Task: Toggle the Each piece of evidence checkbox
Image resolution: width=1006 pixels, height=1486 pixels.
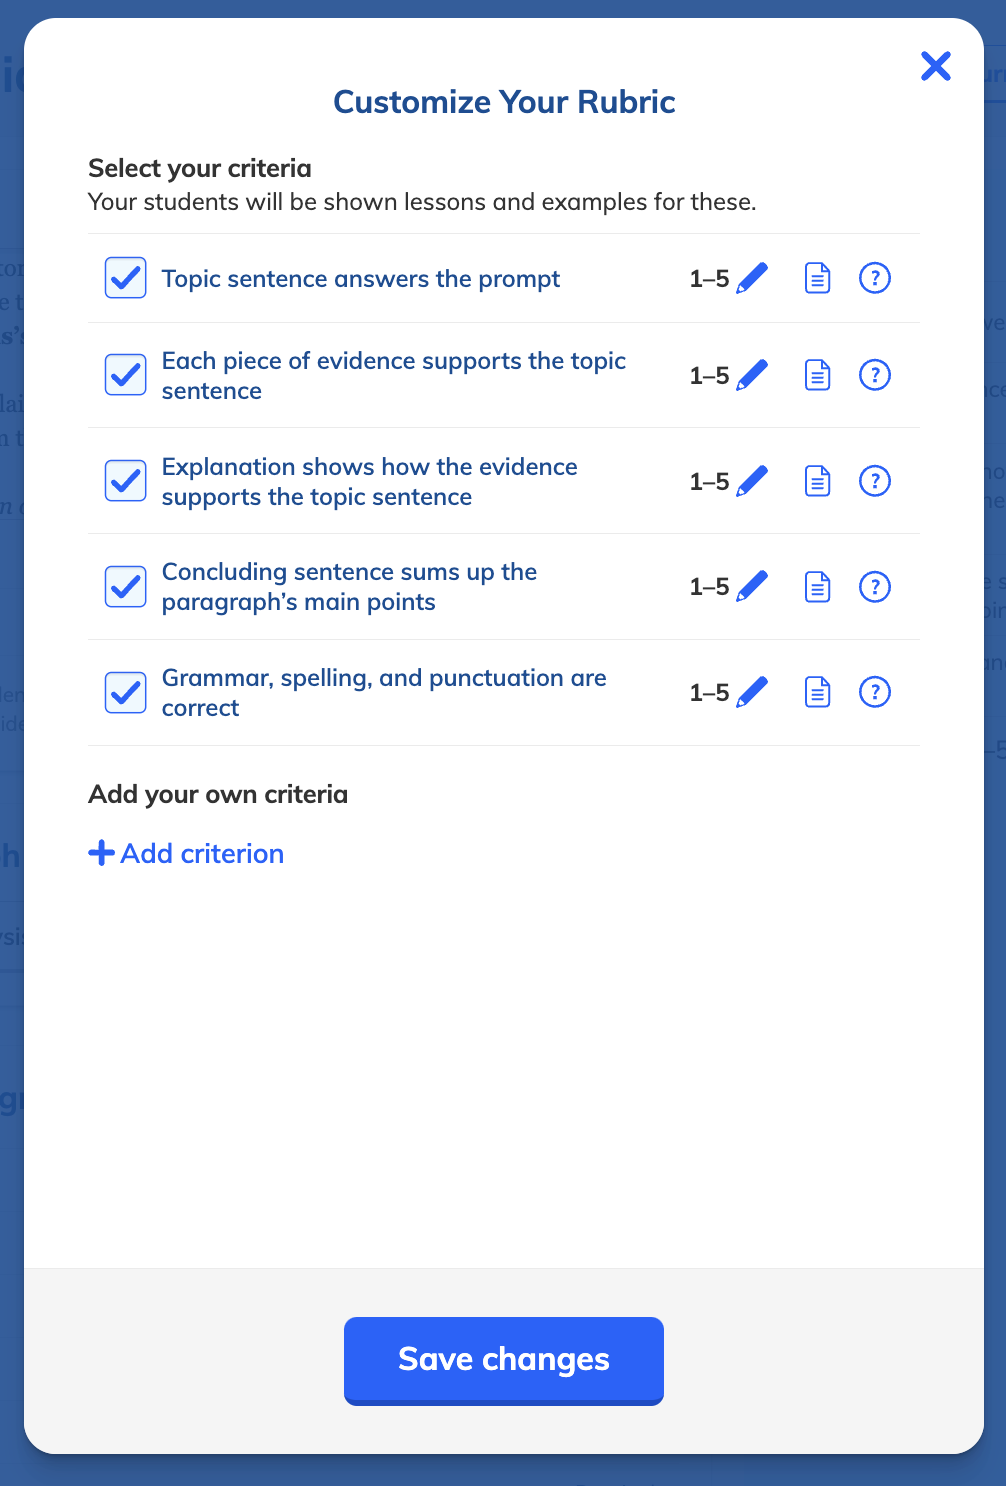Action: (125, 375)
